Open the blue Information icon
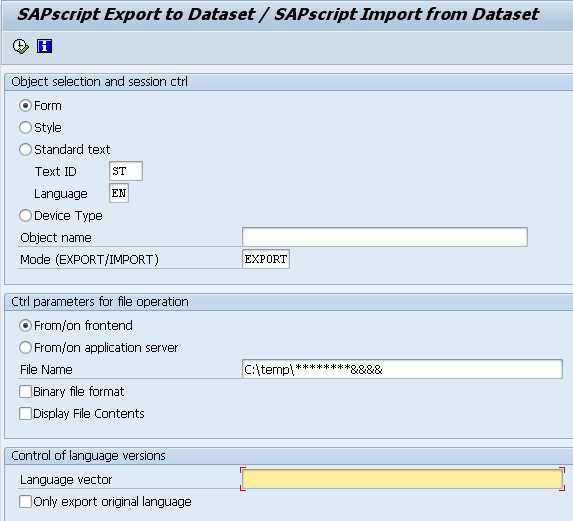The image size is (573, 521). (44, 46)
